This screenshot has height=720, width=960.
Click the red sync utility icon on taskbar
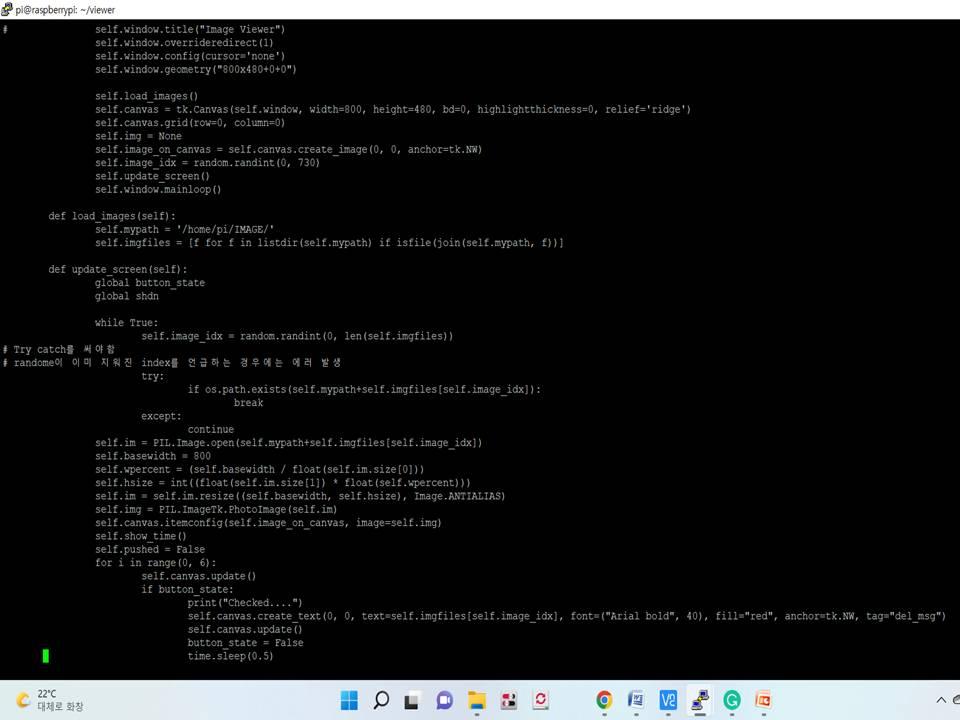pyautogui.click(x=540, y=700)
